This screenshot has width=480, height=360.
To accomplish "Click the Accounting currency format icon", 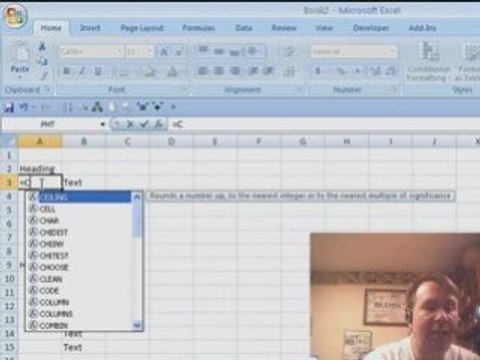I will tap(318, 71).
